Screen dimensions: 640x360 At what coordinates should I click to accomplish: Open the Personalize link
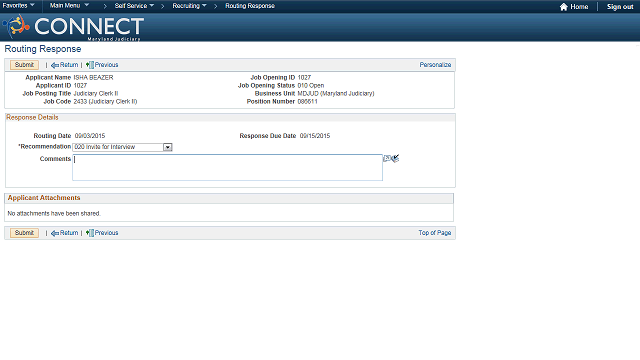click(435, 65)
